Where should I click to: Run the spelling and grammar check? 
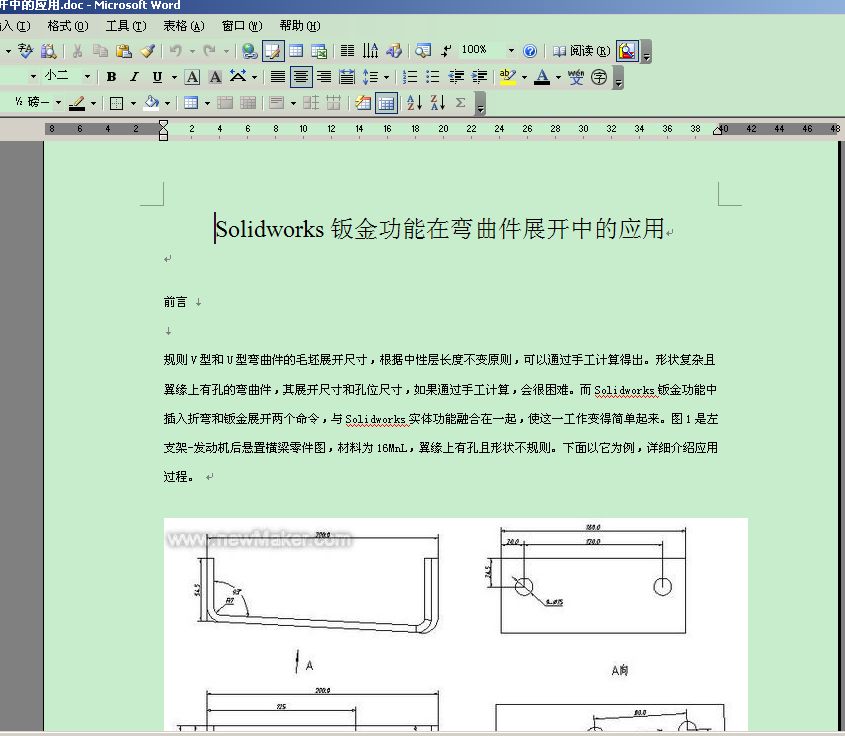click(x=25, y=51)
